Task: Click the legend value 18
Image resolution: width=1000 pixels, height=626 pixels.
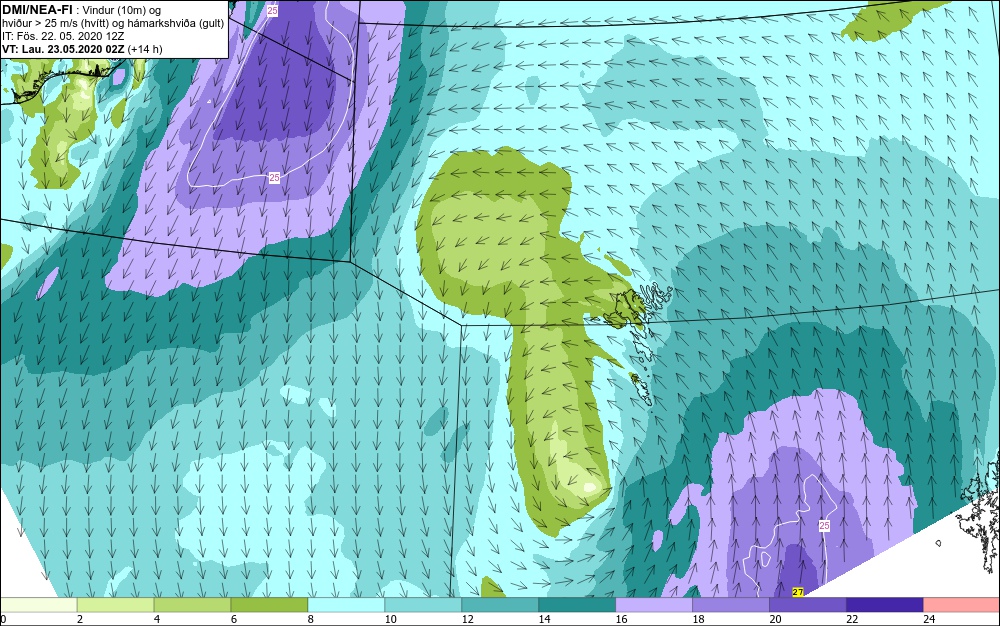Action: 698,619
